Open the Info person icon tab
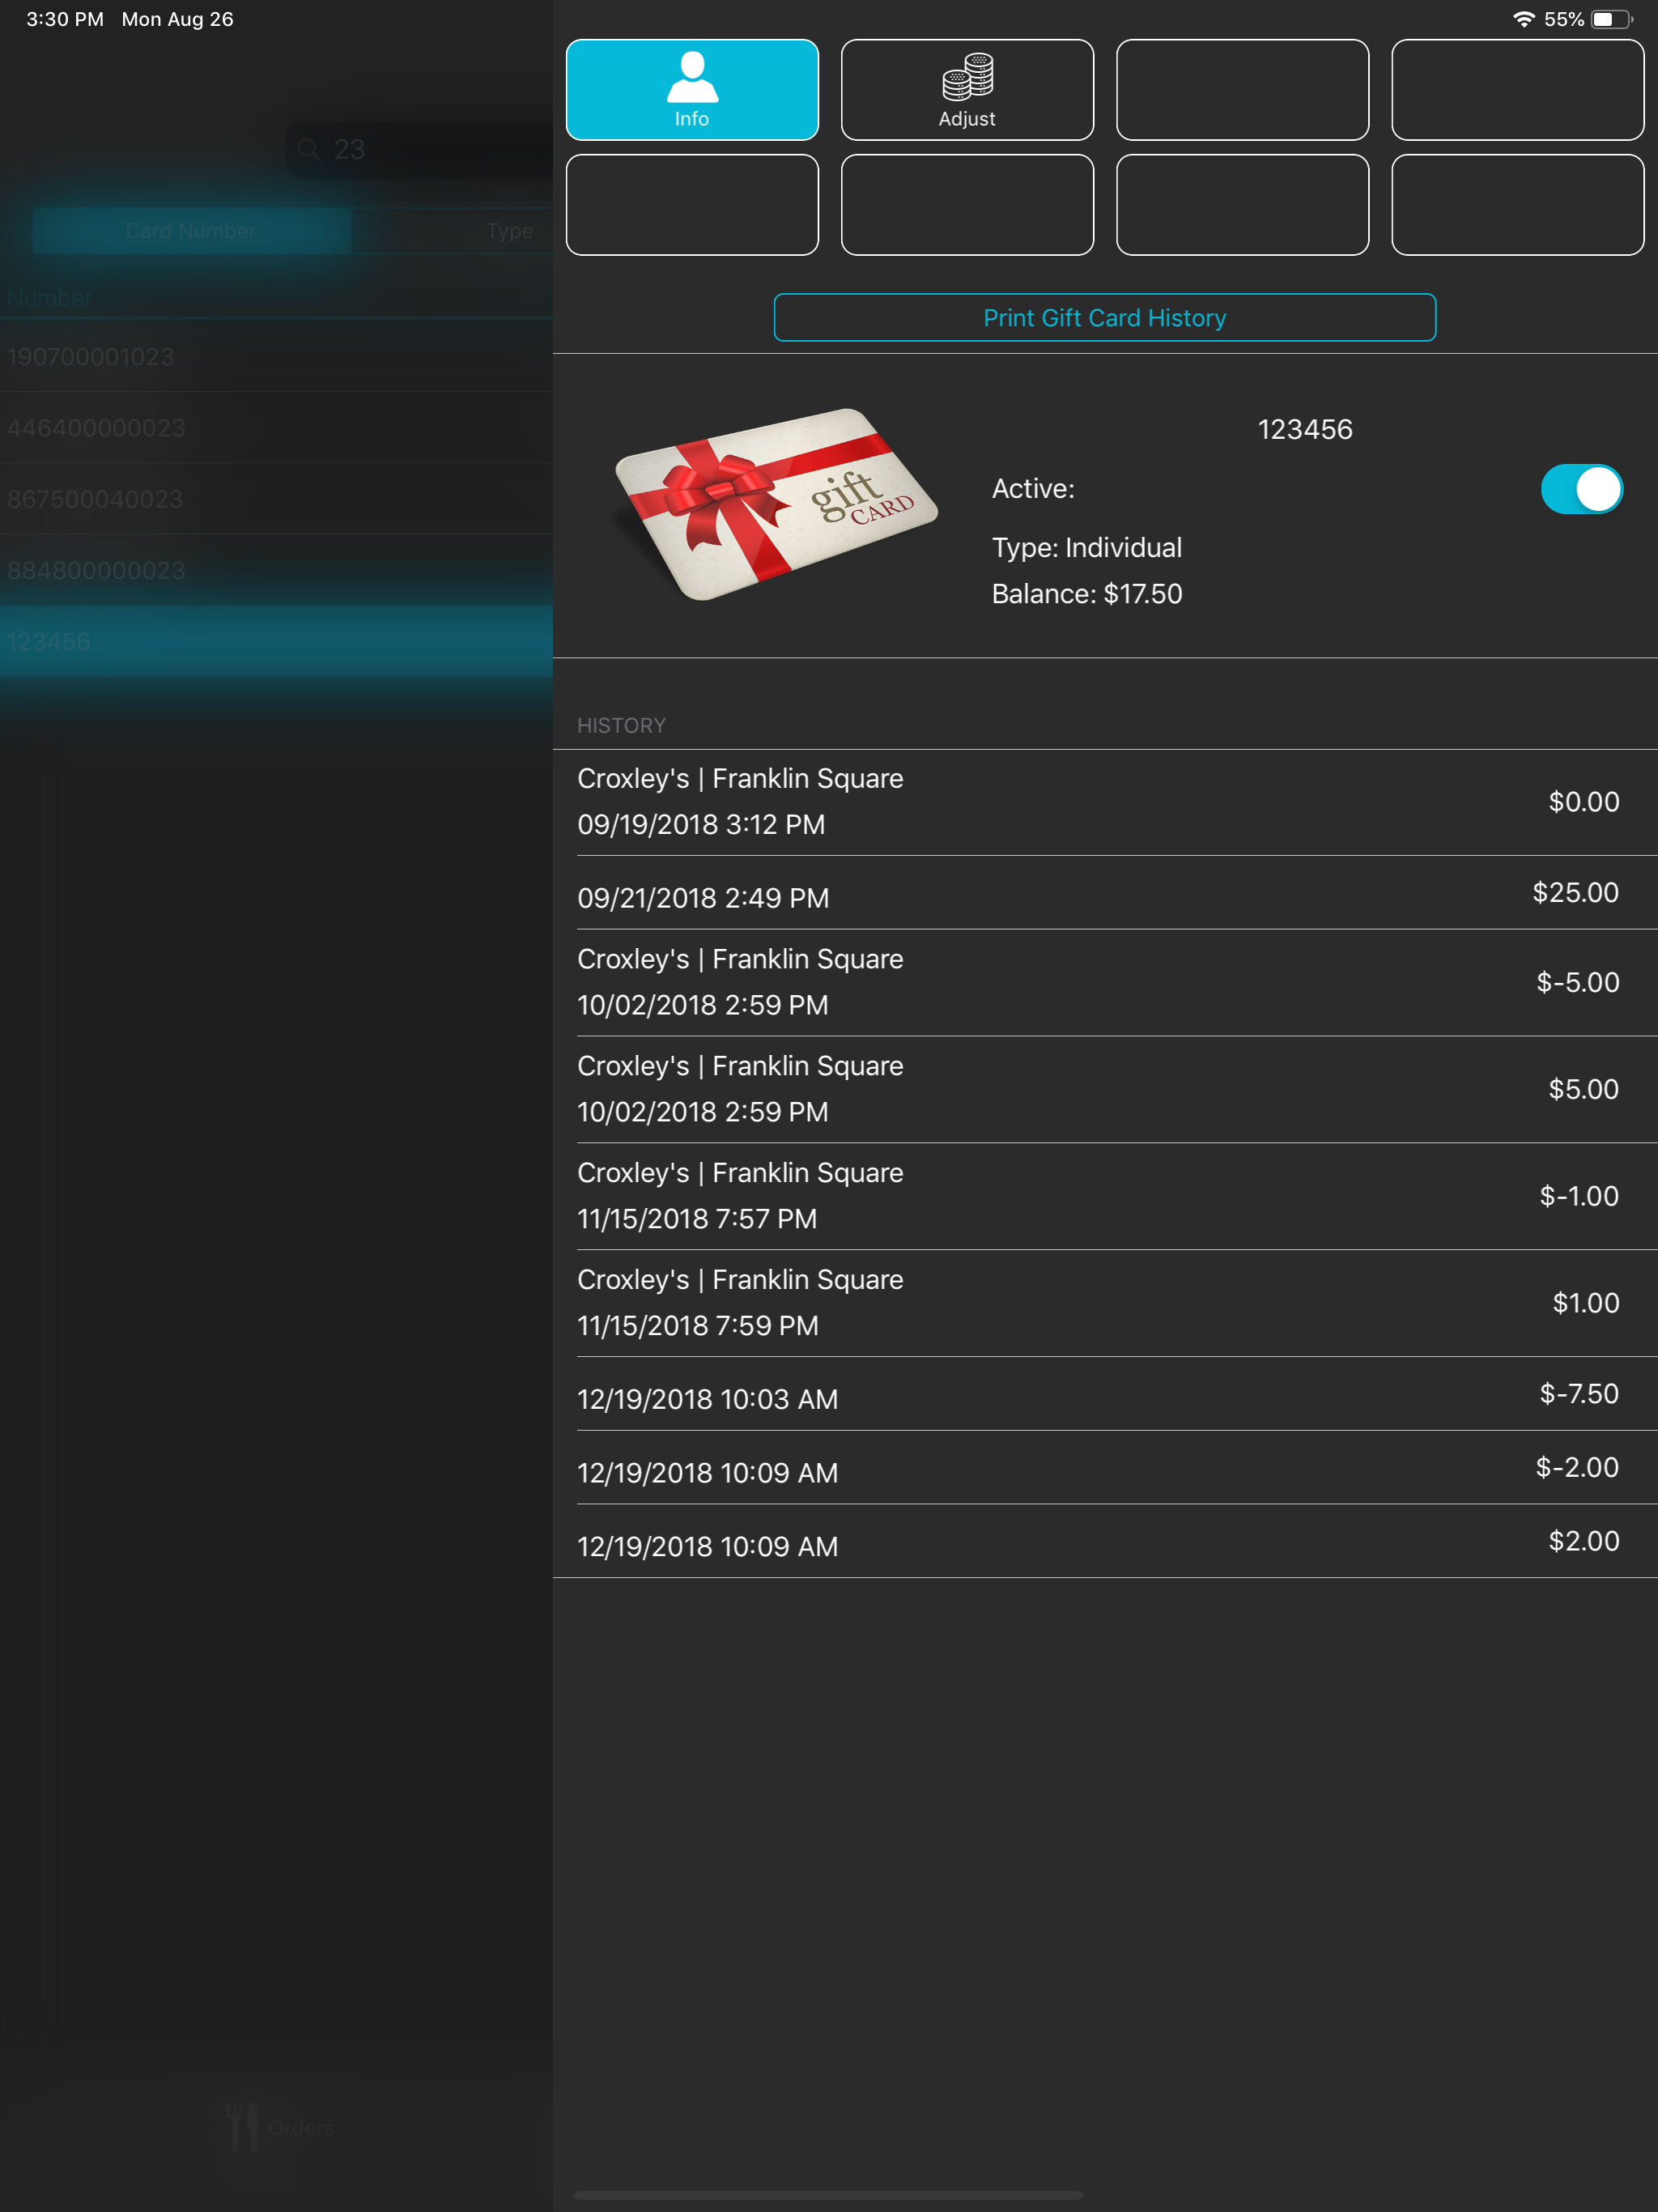The width and height of the screenshot is (1658, 2212). pyautogui.click(x=692, y=90)
